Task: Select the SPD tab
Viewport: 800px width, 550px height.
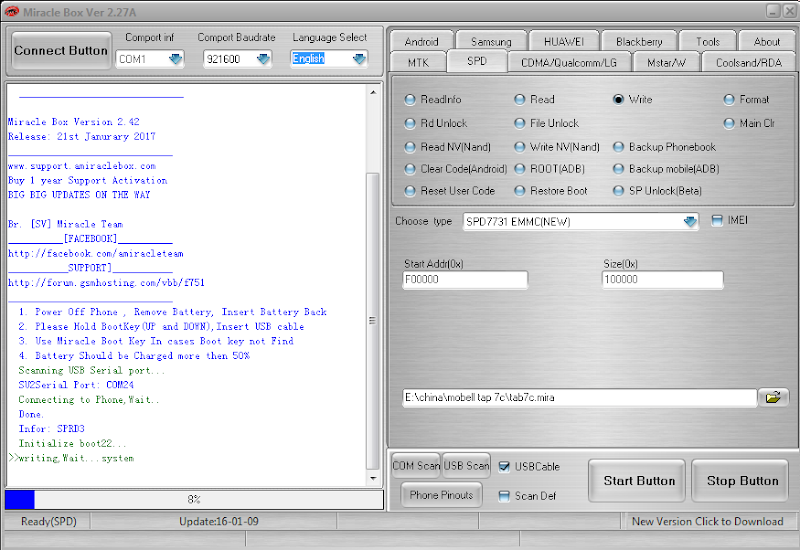Action: 477,61
